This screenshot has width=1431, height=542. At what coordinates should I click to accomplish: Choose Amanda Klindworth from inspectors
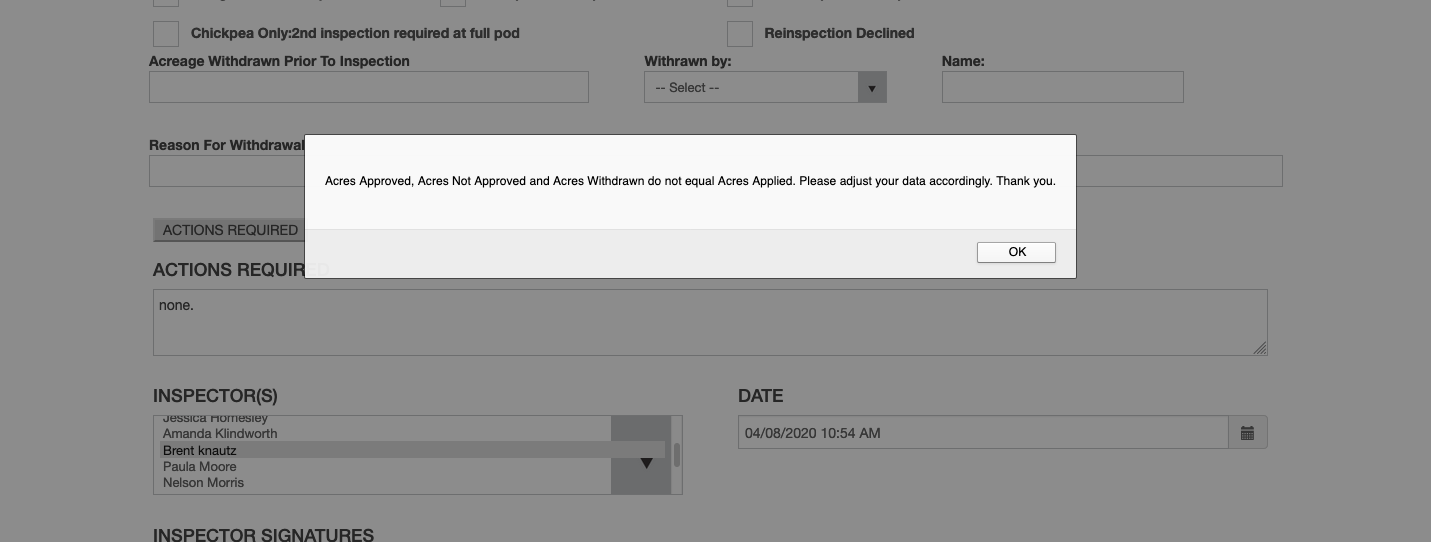click(x=220, y=434)
